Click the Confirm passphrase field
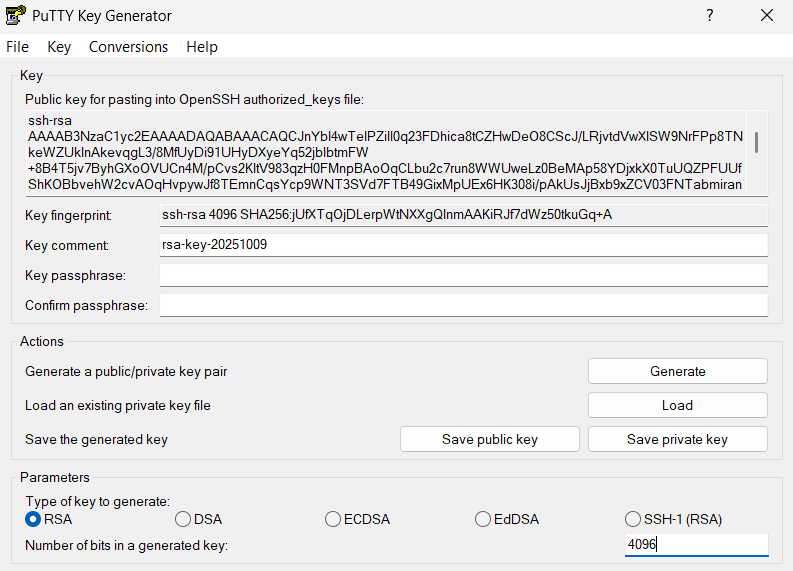793x571 pixels. (x=464, y=305)
